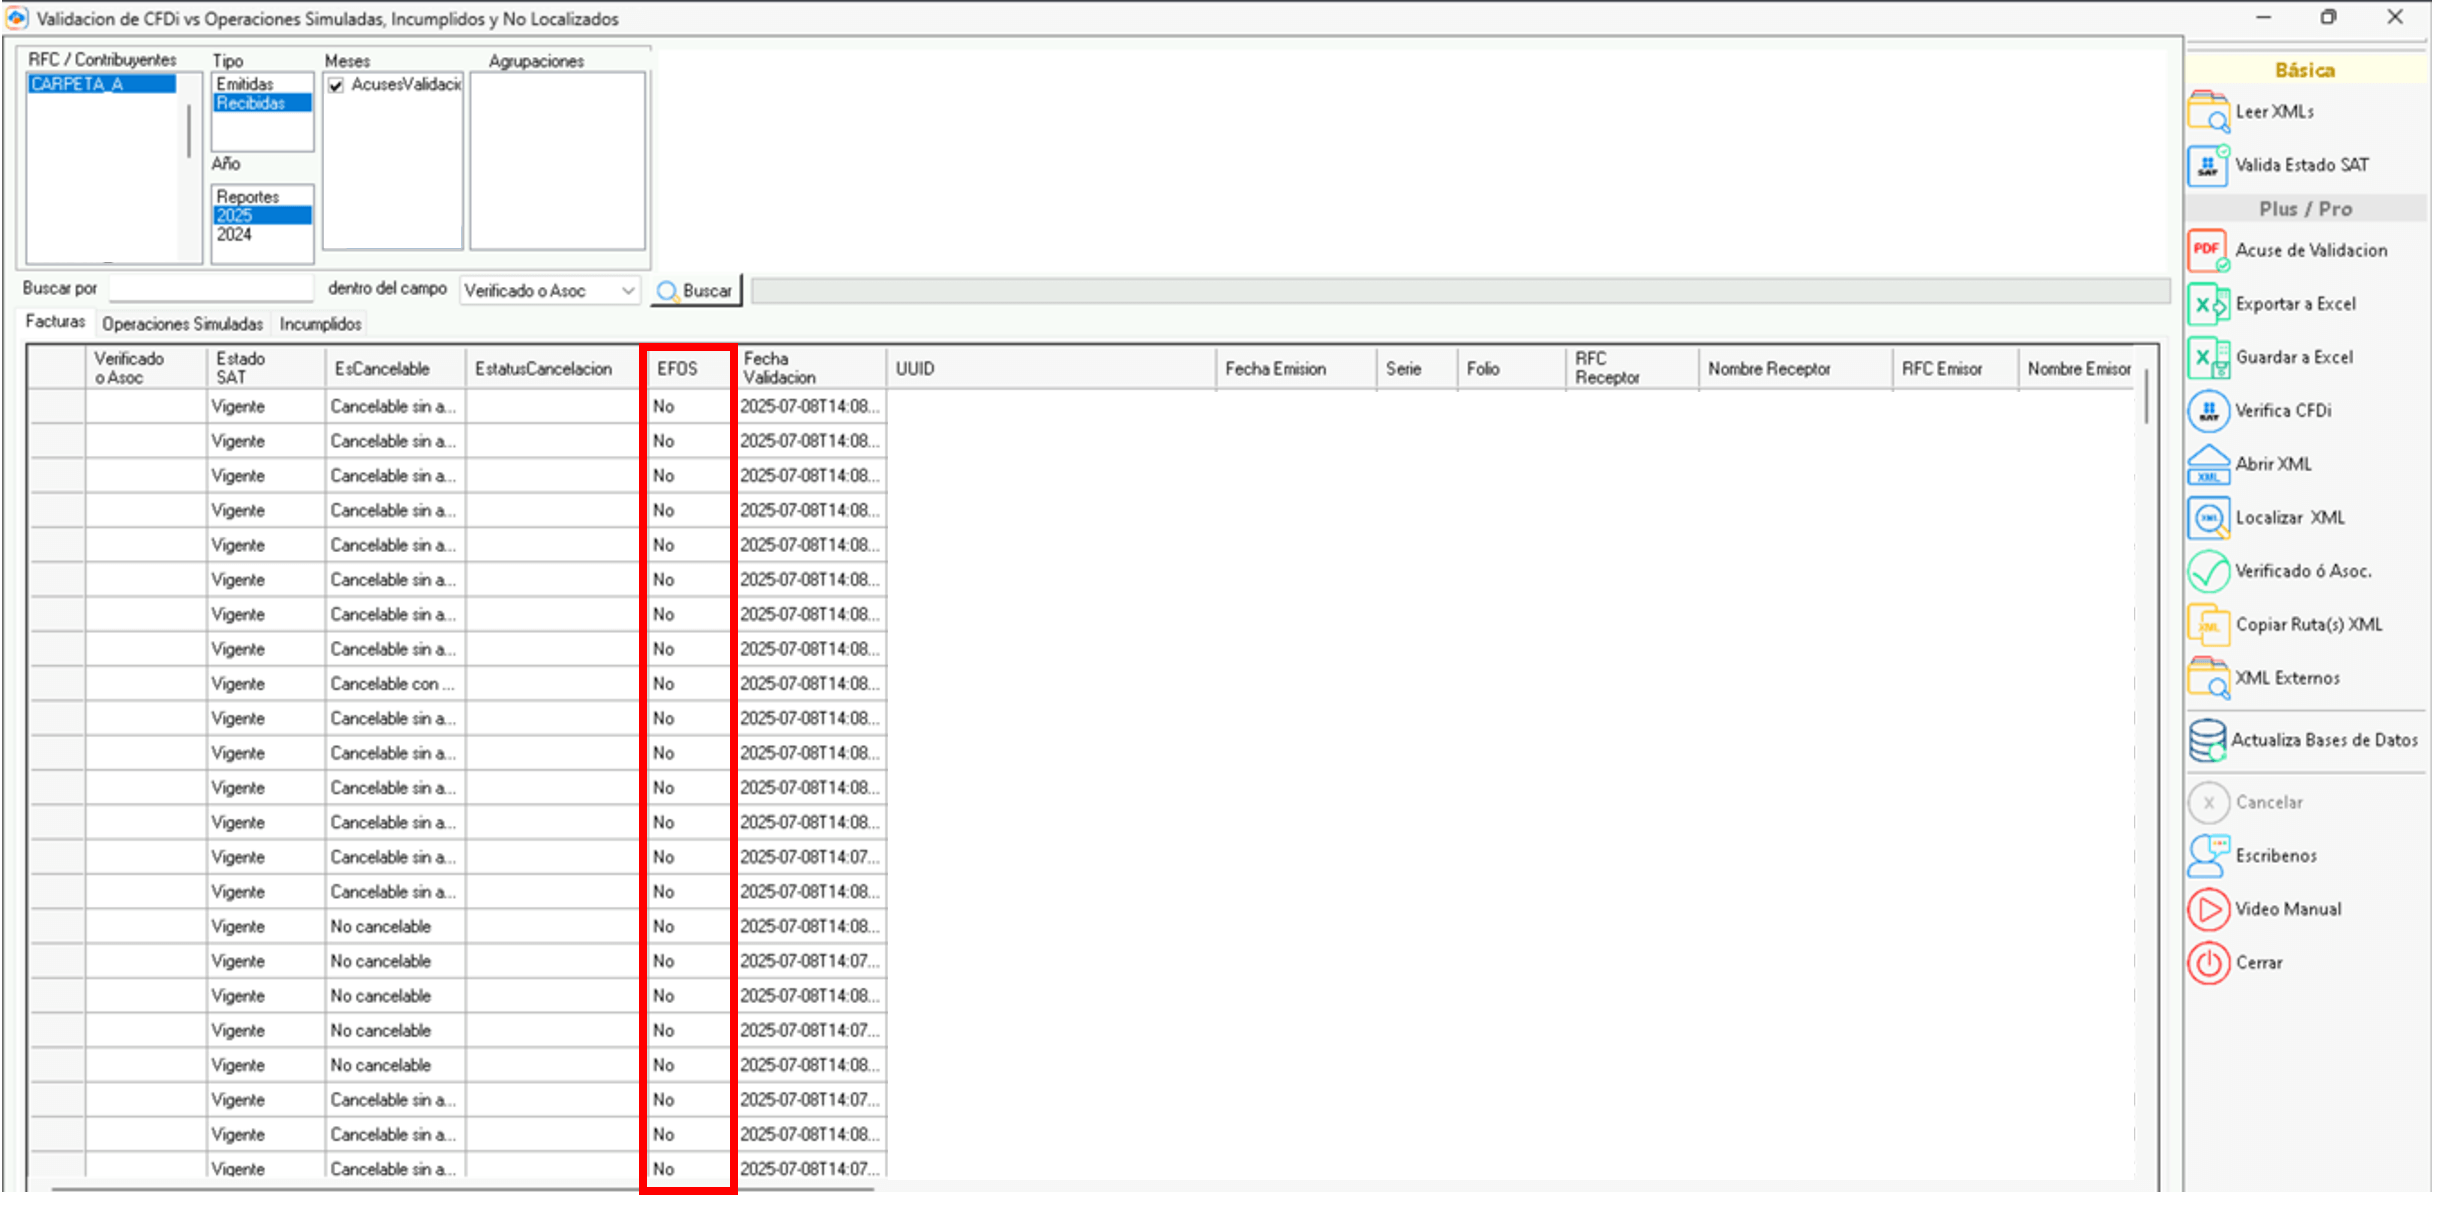
Task: Open the Incumplidos tab
Action: pos(320,324)
